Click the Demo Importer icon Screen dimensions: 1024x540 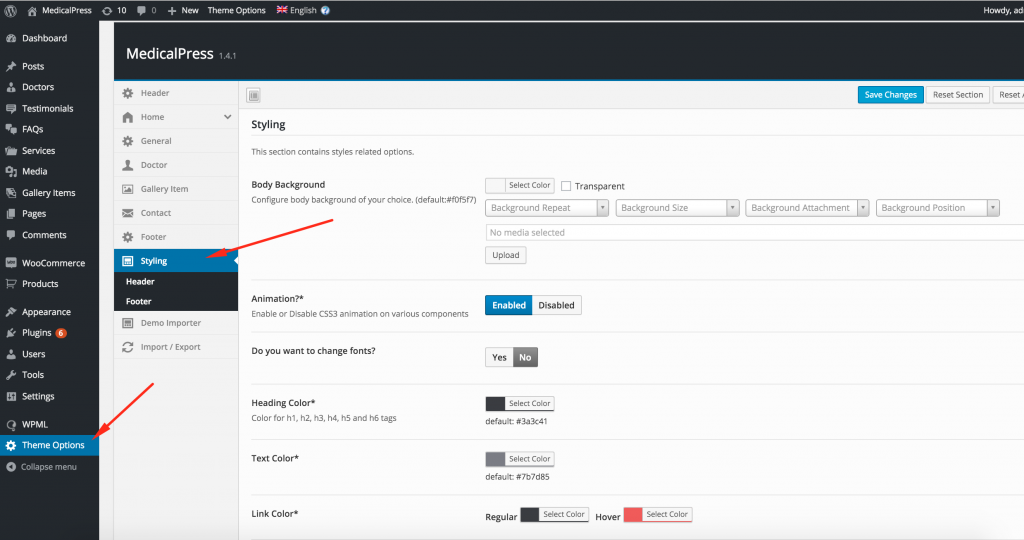tap(128, 323)
